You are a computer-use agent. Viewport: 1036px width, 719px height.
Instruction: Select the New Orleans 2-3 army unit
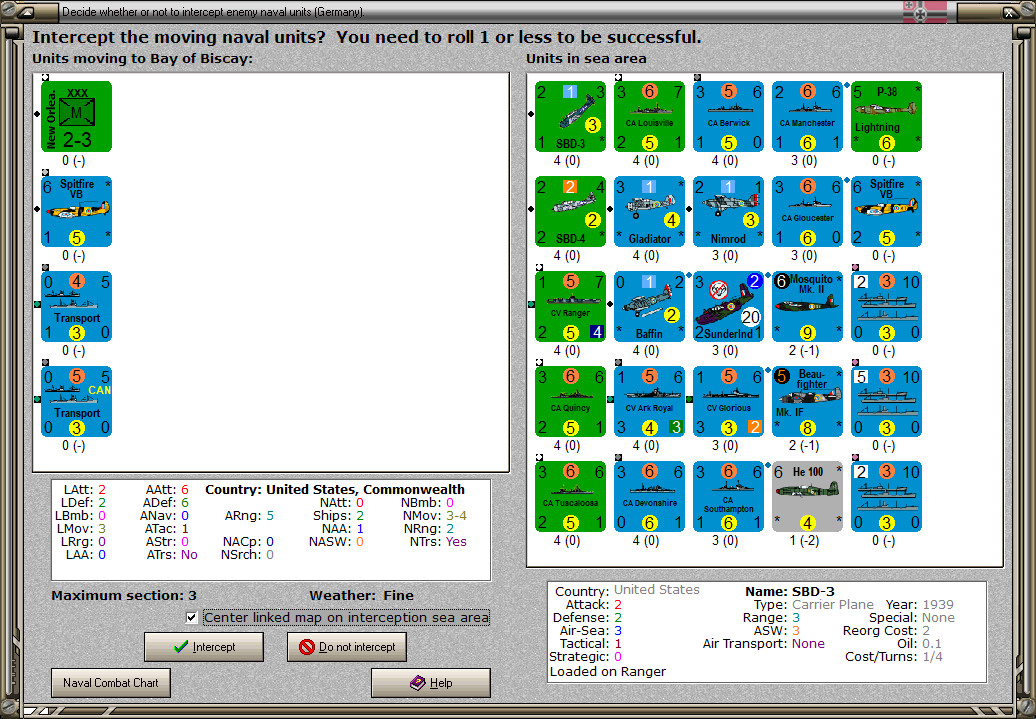point(77,116)
